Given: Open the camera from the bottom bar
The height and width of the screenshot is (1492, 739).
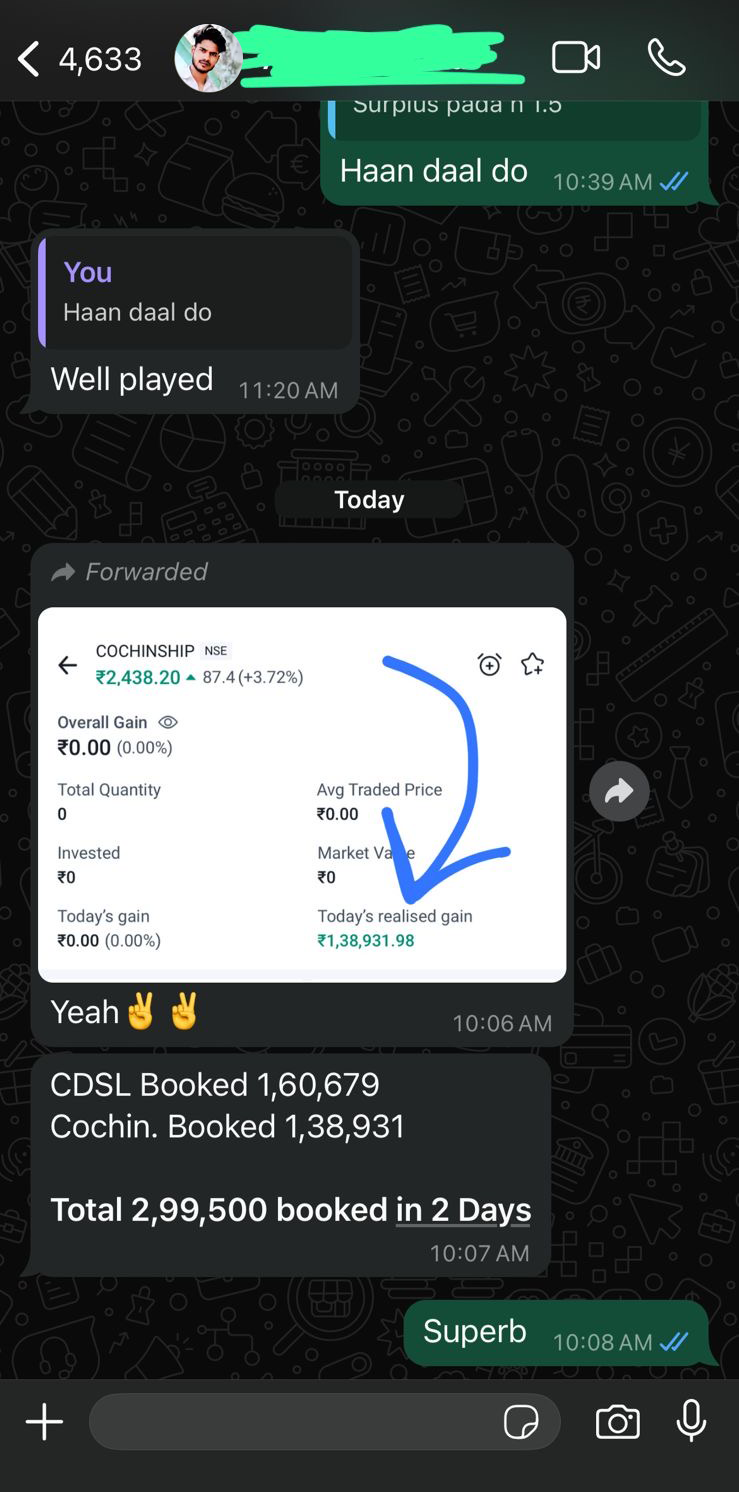Looking at the screenshot, I should pos(617,1422).
